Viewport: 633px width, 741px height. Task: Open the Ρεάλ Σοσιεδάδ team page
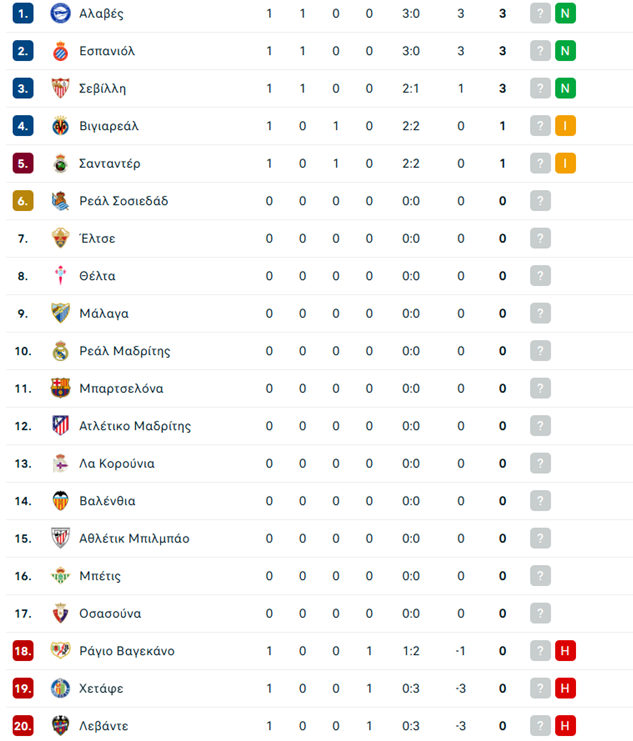point(123,201)
